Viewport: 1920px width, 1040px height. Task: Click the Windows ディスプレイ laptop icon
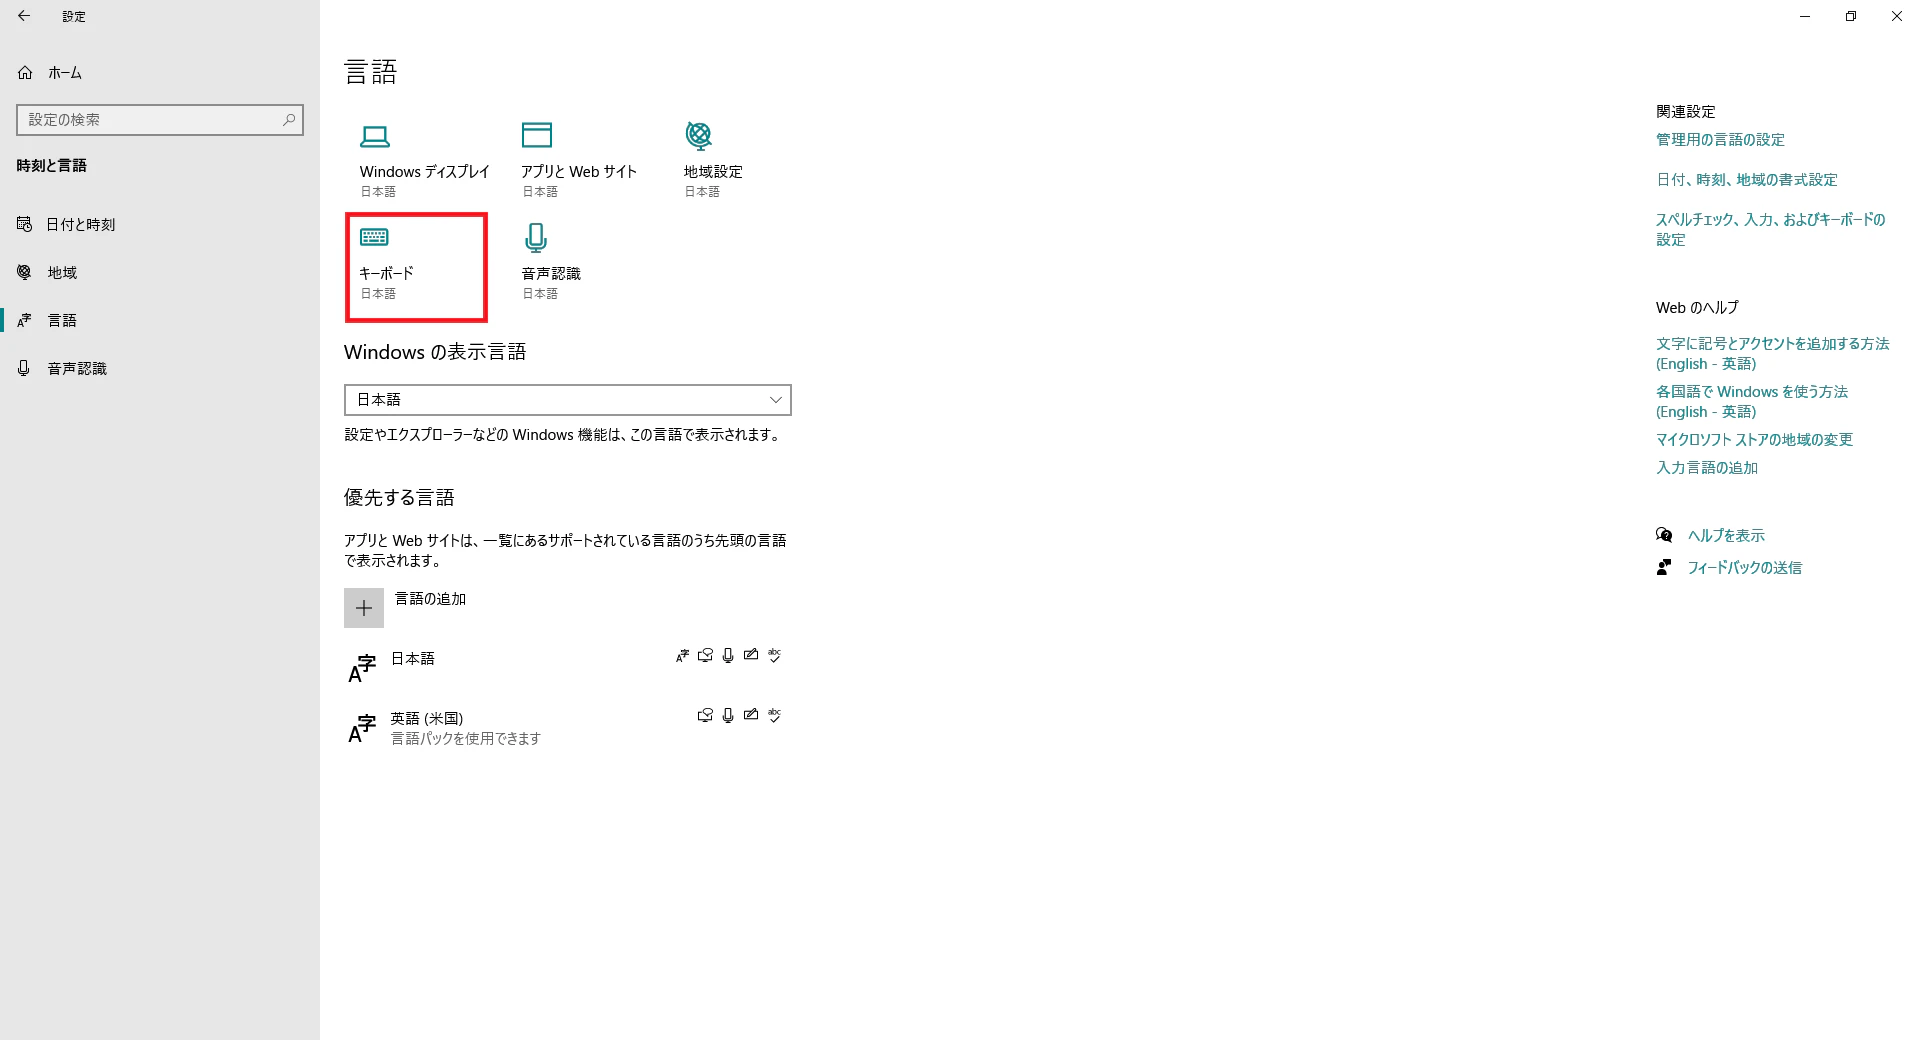tap(375, 136)
